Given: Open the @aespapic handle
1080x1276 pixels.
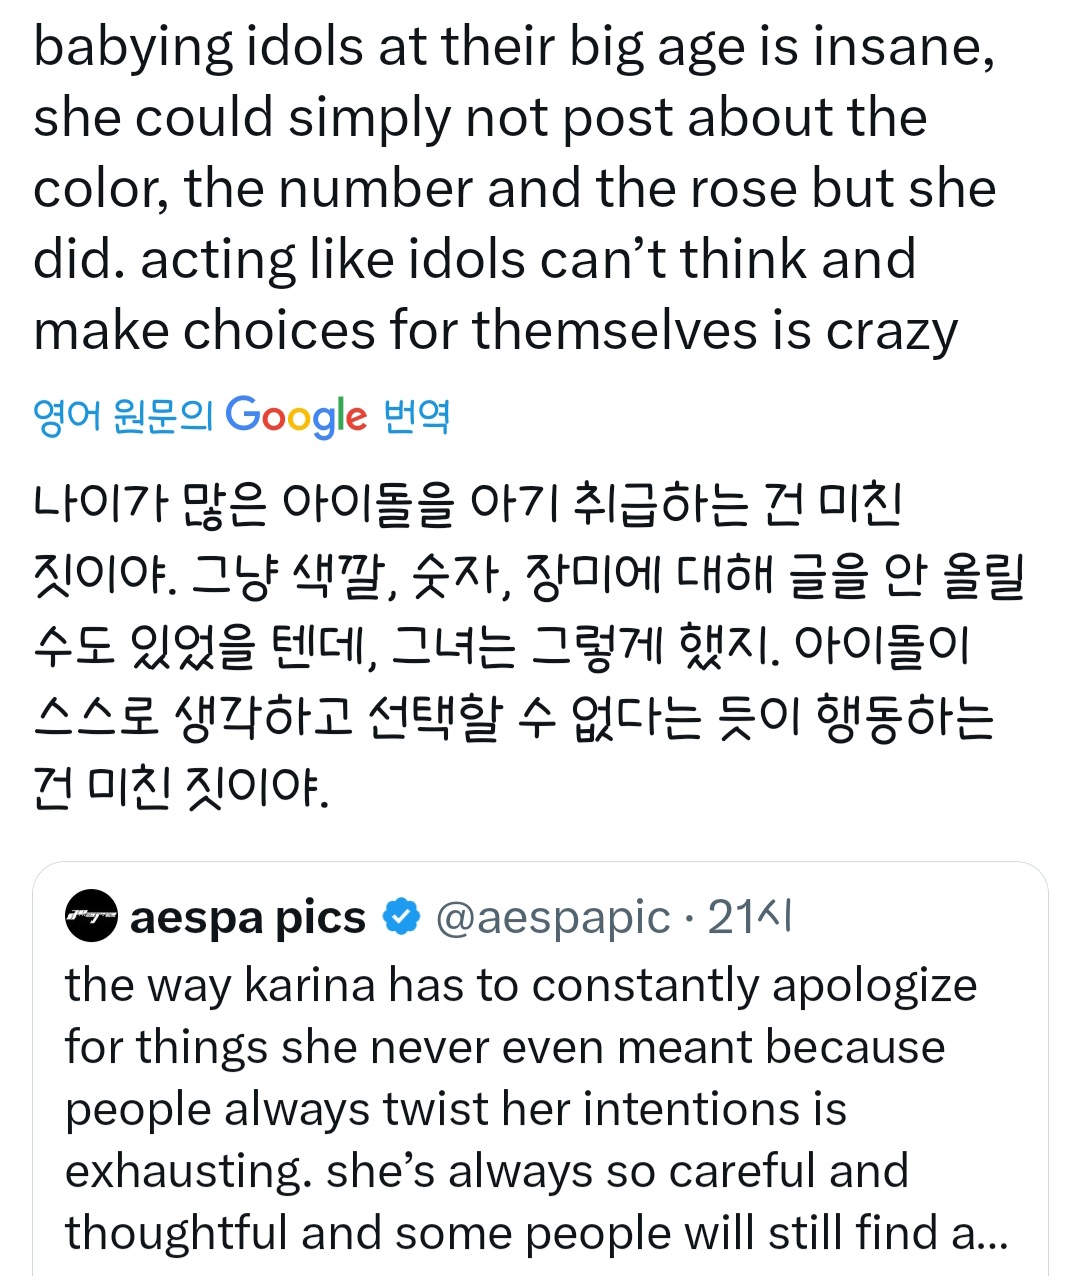Looking at the screenshot, I should pos(553,917).
